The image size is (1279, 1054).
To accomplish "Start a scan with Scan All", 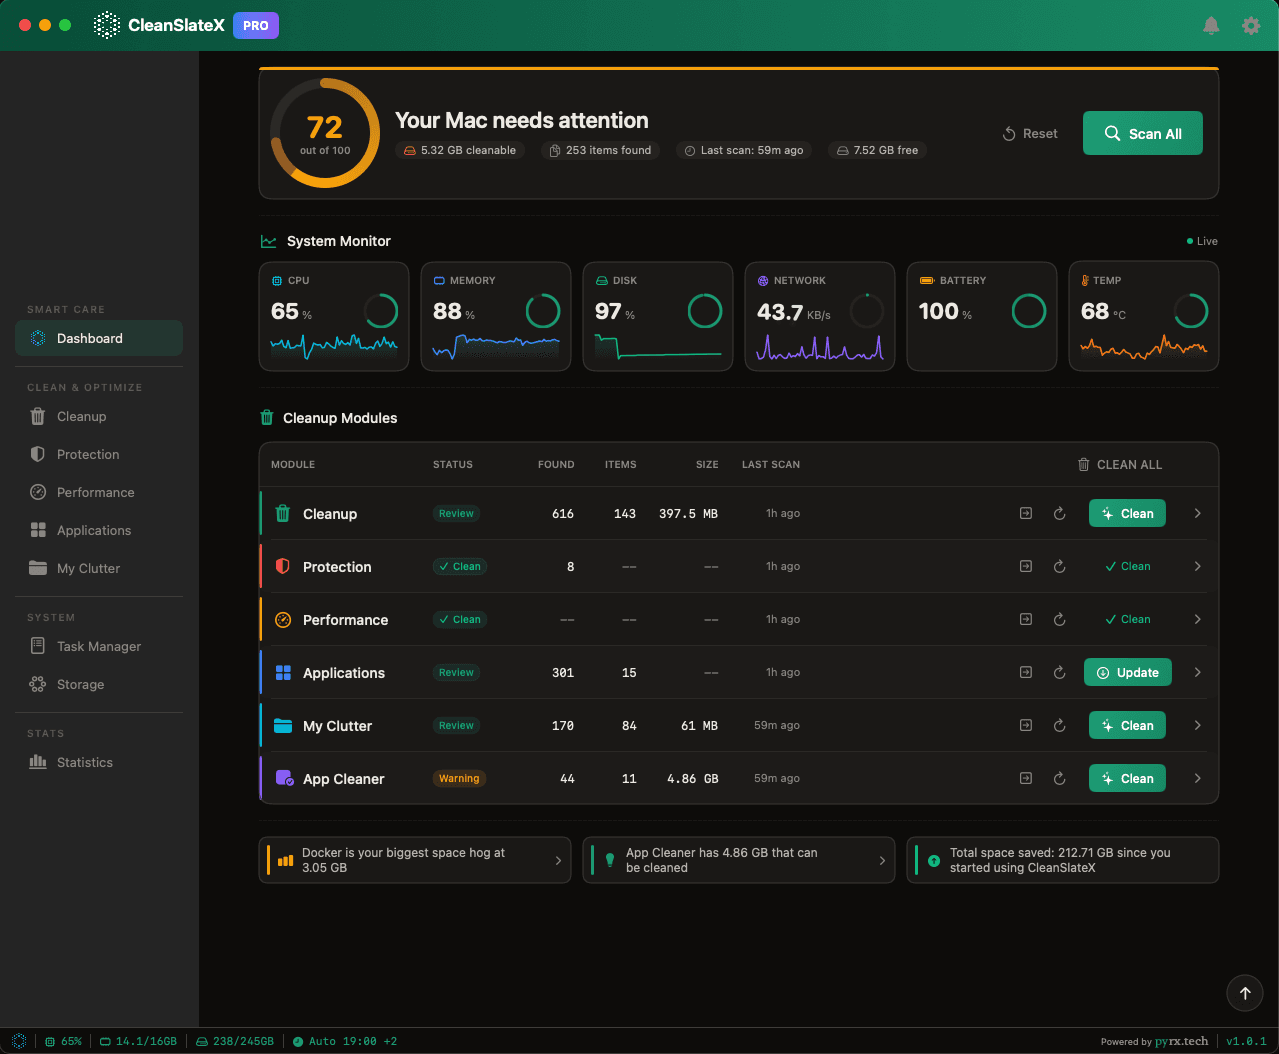I will coord(1143,133).
